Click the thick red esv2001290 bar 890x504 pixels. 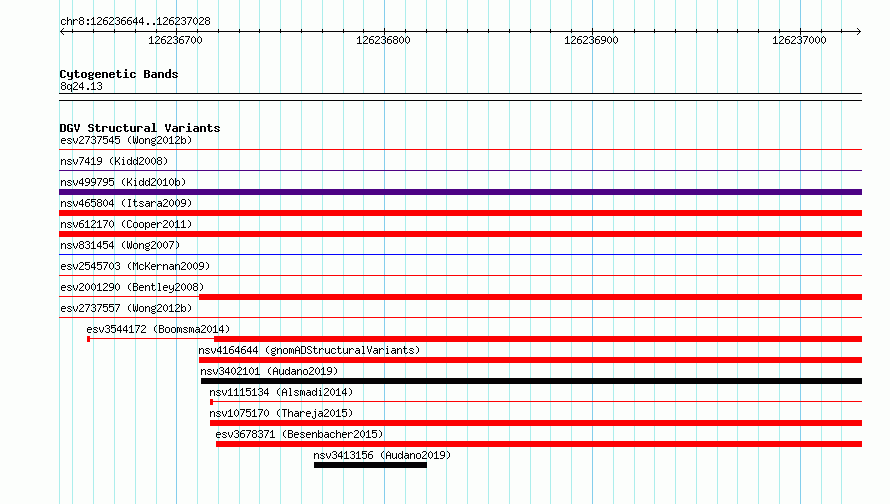click(530, 297)
